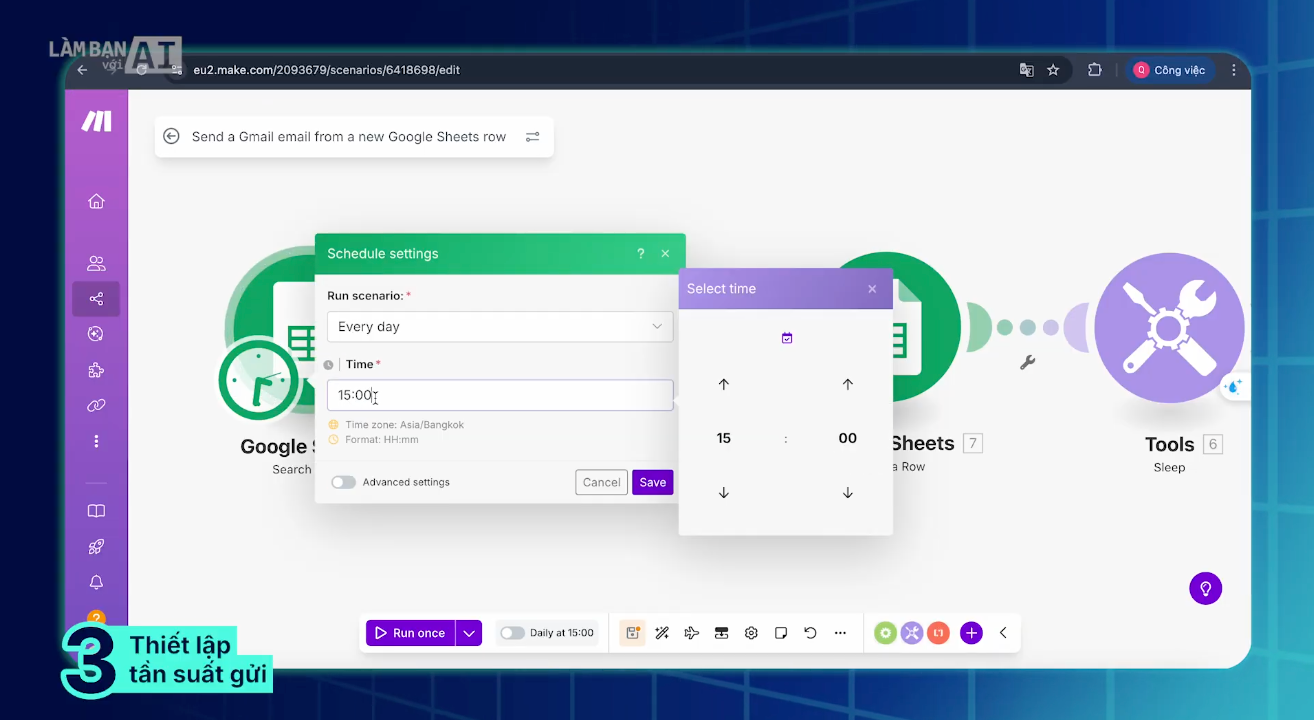Click the magic wand auto-align icon
1314x720 pixels.
pos(661,633)
